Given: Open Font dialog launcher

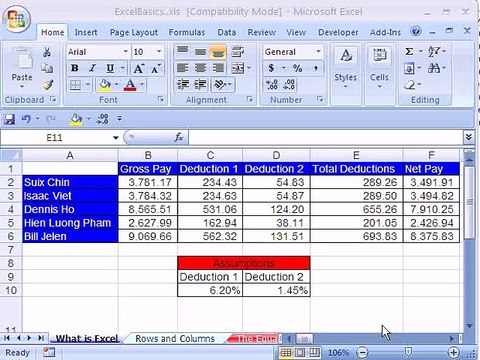Looking at the screenshot, I should point(161,99).
